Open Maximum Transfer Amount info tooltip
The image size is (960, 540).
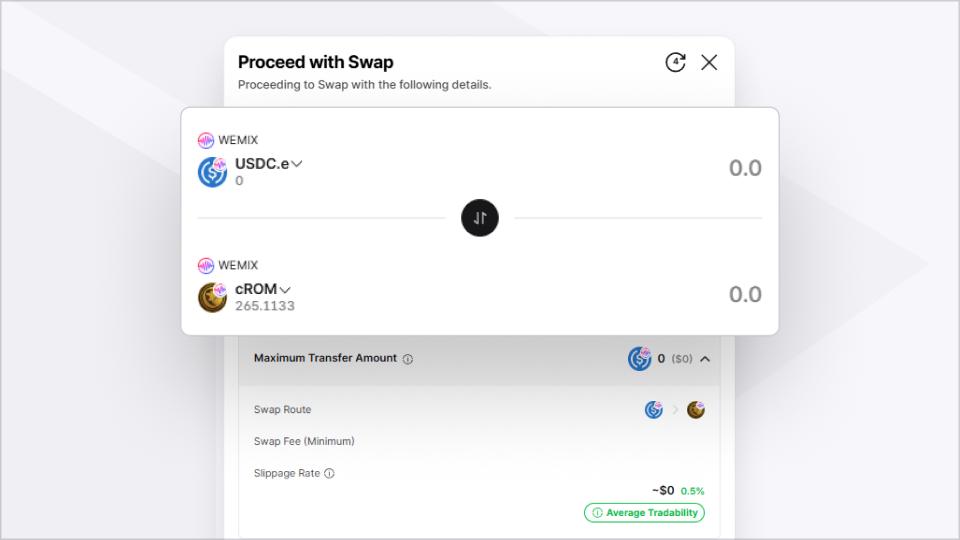pyautogui.click(x=408, y=359)
